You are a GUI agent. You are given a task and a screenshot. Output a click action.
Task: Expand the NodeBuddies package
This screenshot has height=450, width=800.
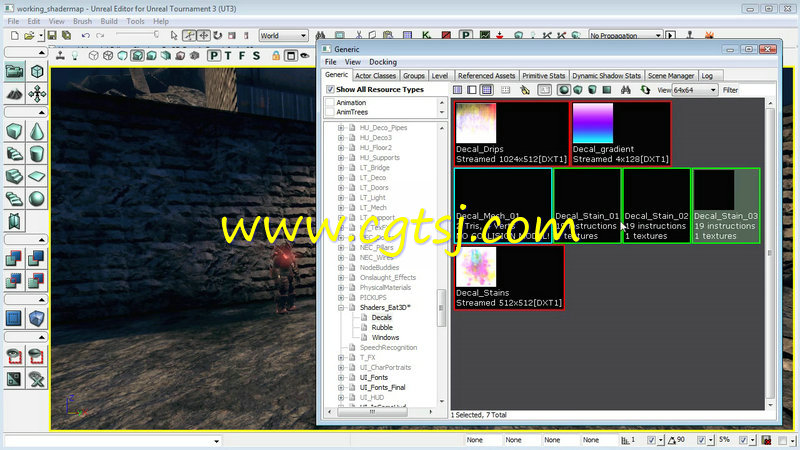[341, 267]
